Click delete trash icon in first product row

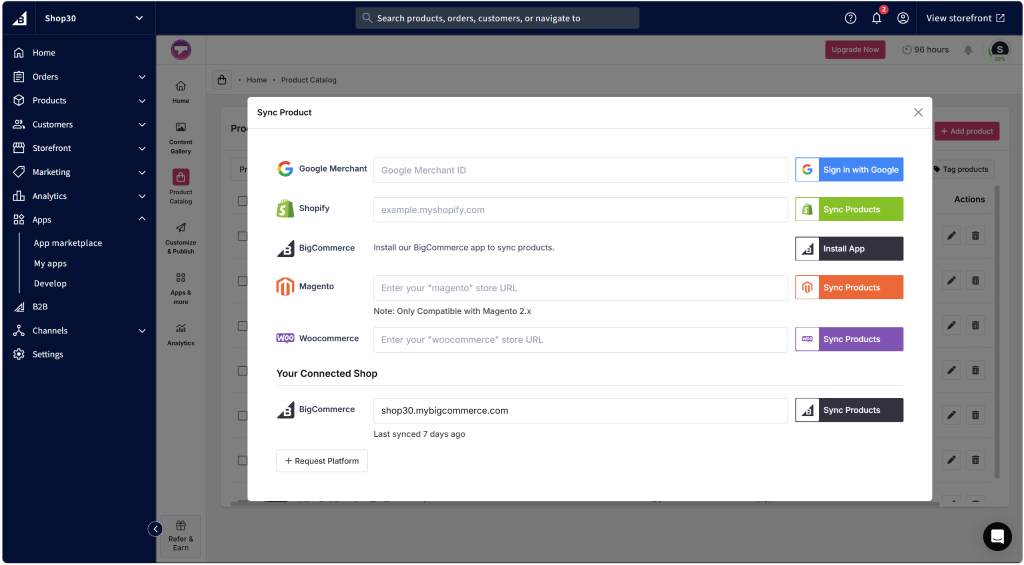coord(976,236)
